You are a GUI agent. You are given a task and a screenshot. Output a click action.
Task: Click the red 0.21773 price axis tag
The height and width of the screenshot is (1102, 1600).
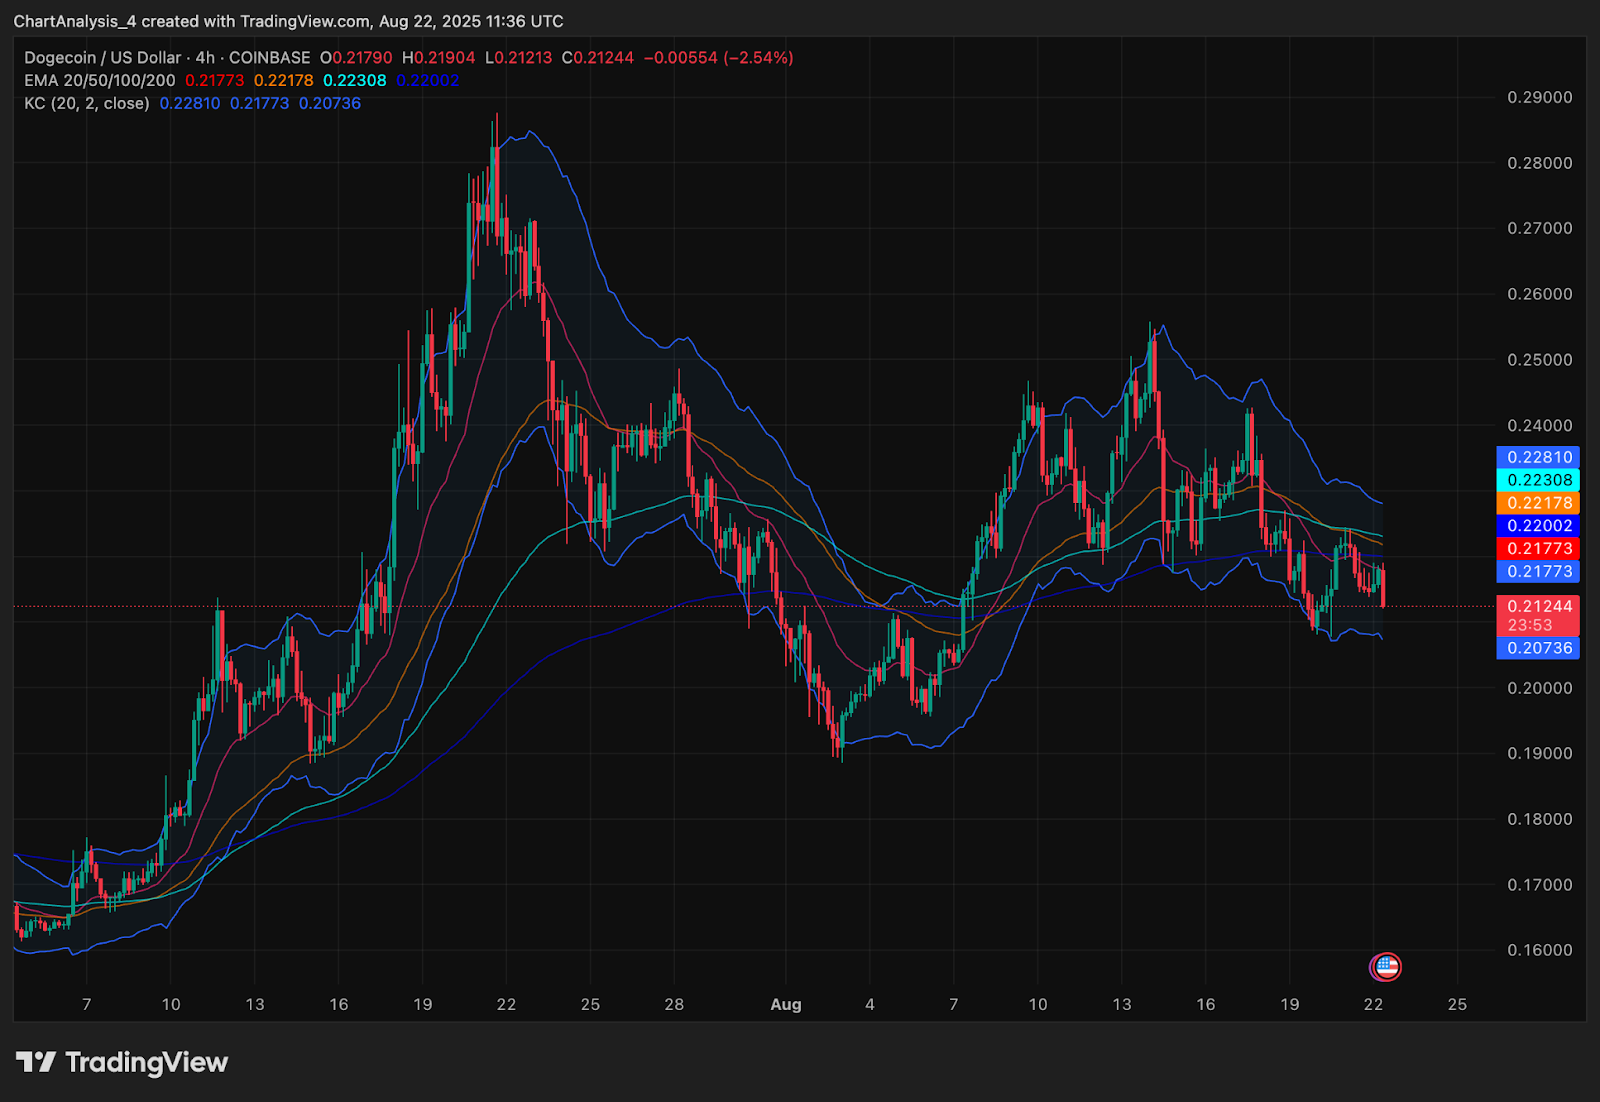click(1538, 548)
